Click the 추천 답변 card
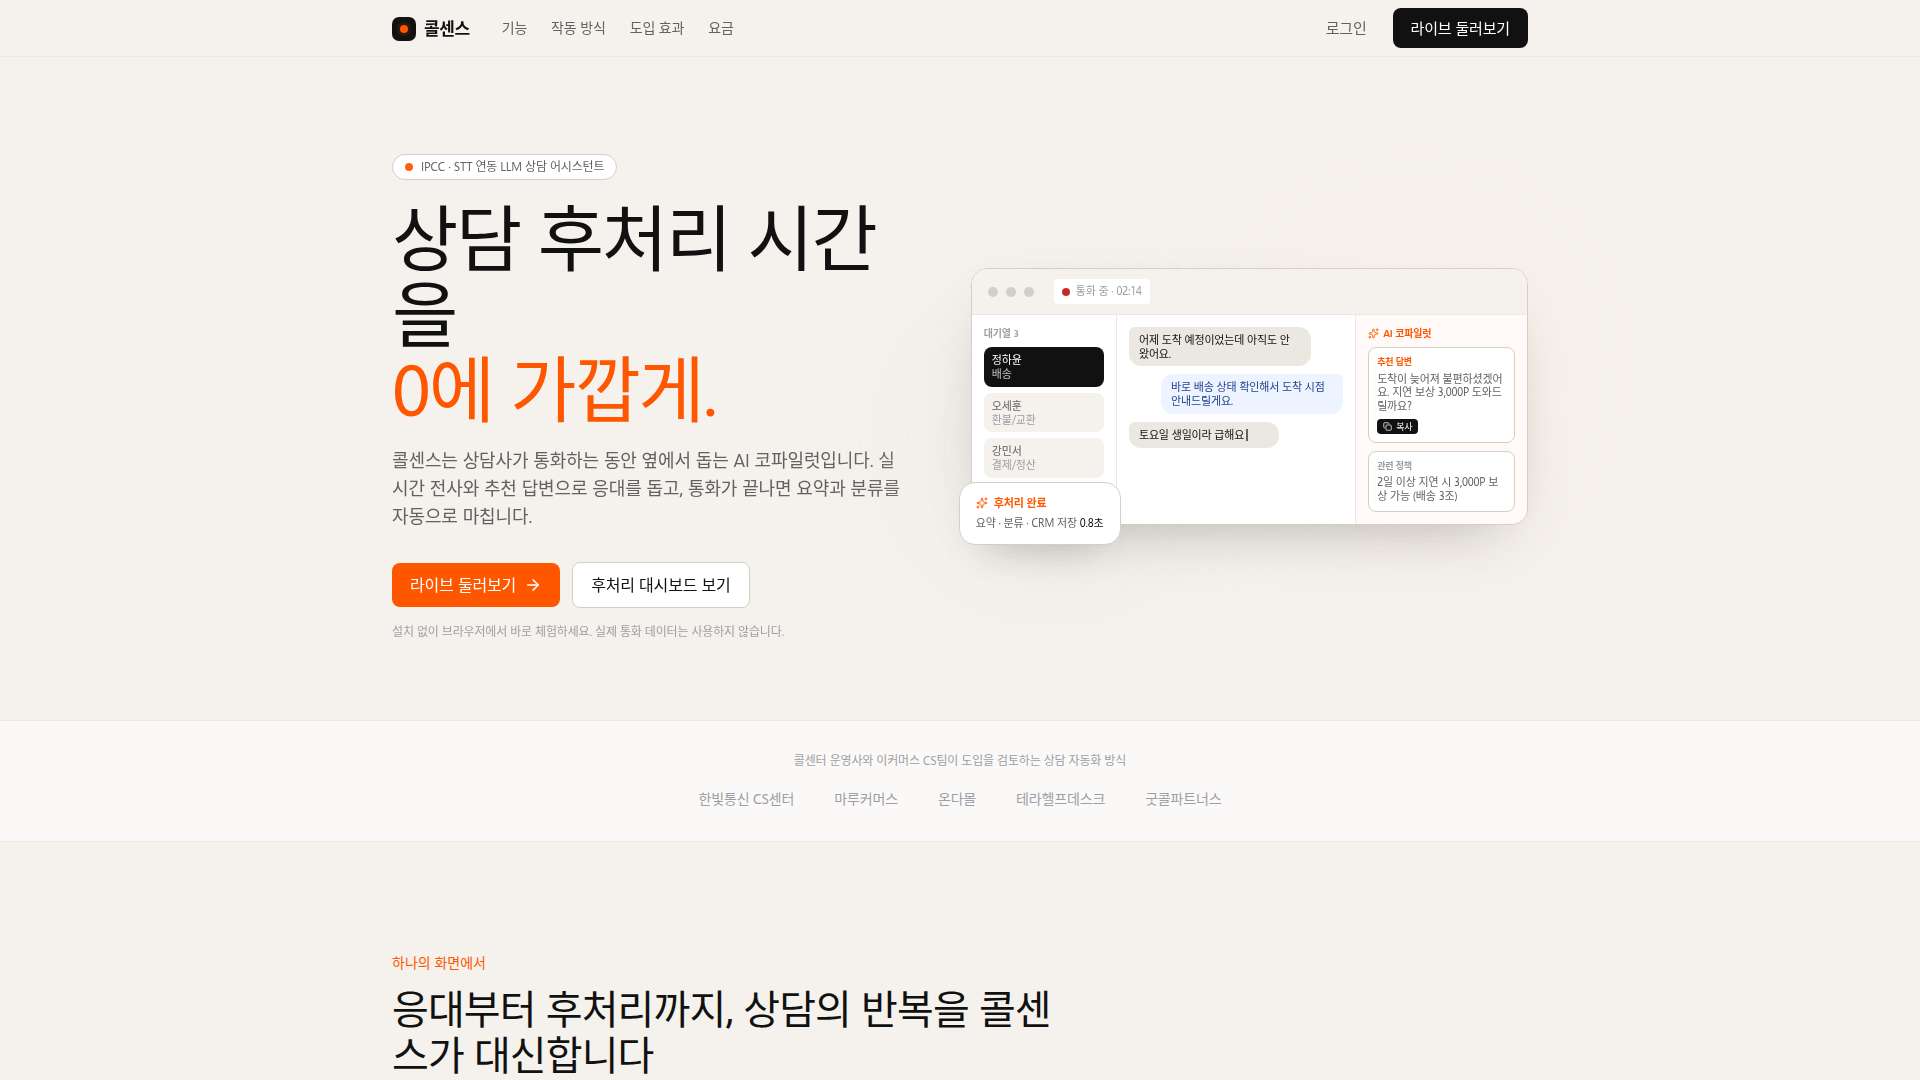This screenshot has width=1920, height=1080. tap(1441, 395)
